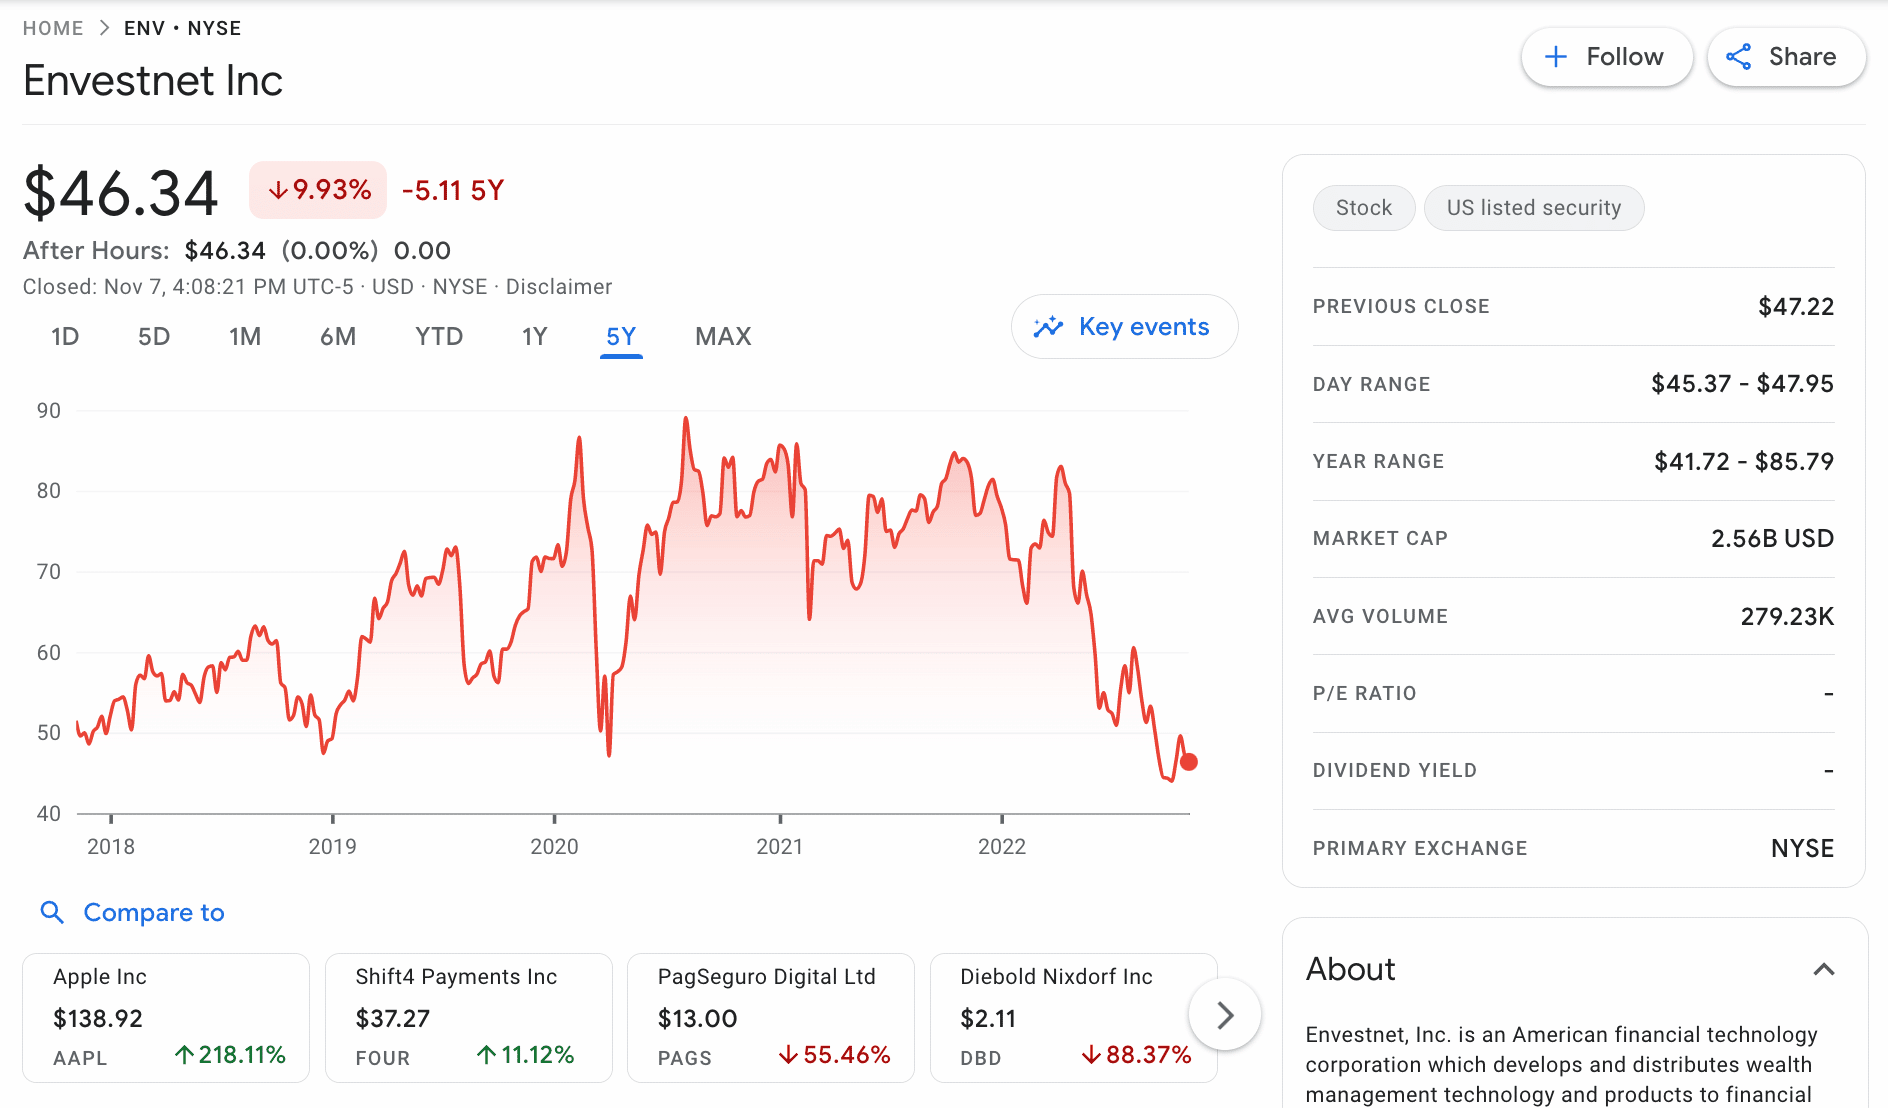Click the down arrow next to 55.46%
The image size is (1888, 1108).
pos(789,1054)
